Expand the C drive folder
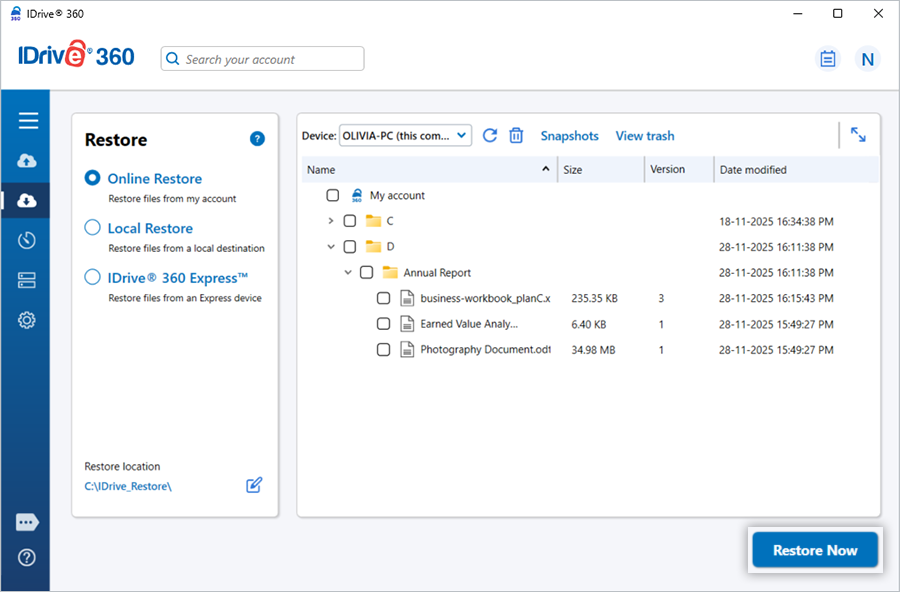The width and height of the screenshot is (900, 592). 331,221
